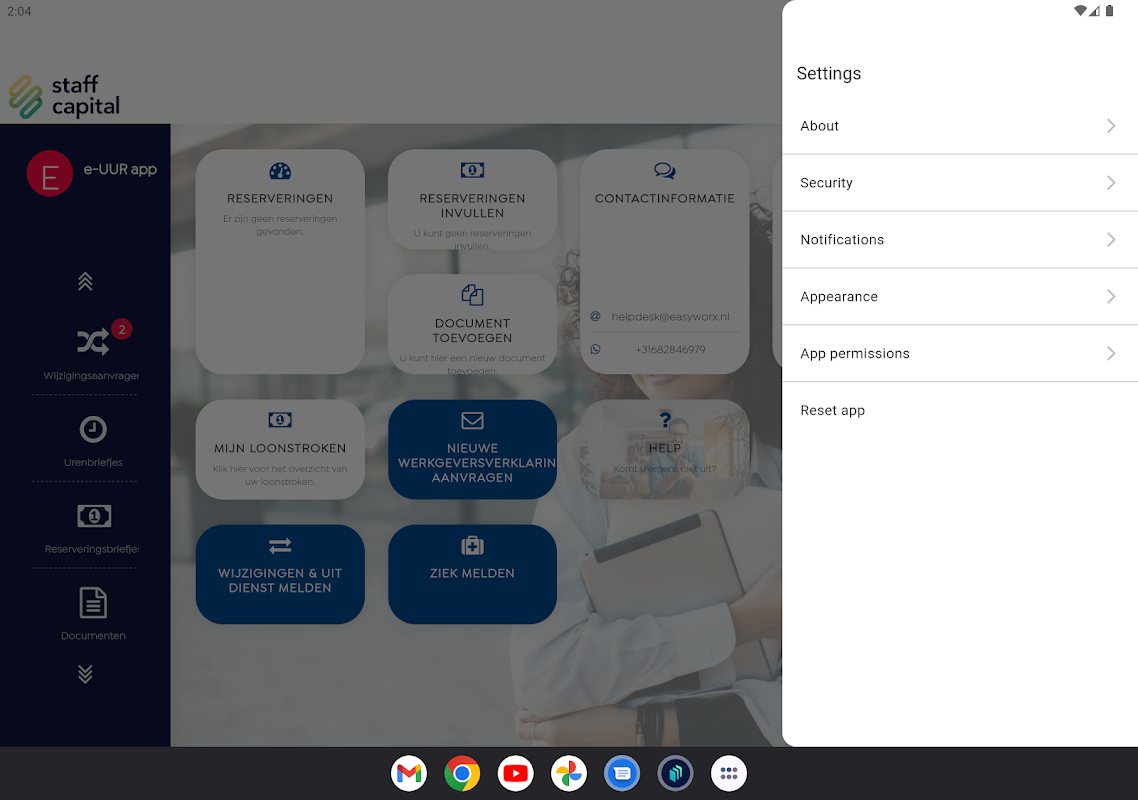Open the DOCUMENT TOEVOEGEN tile title
The image size is (1138, 800).
[472, 330]
